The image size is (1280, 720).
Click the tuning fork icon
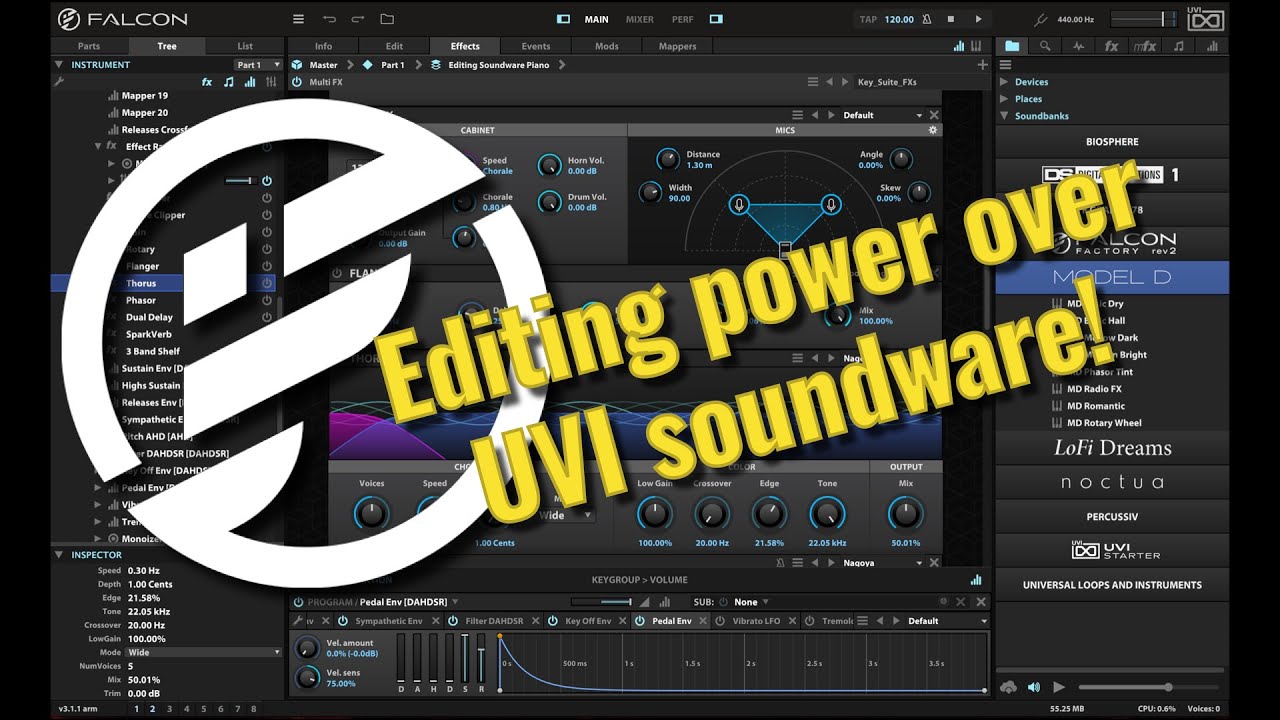1041,19
